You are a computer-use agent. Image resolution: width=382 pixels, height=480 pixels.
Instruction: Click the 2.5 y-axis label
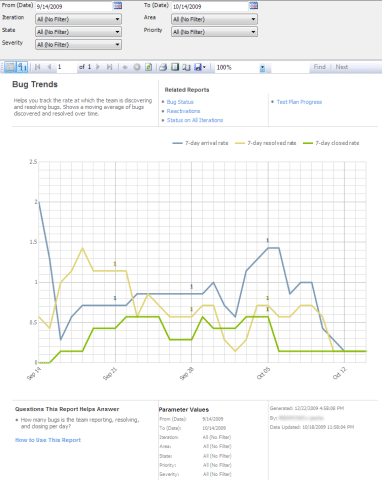click(x=33, y=162)
